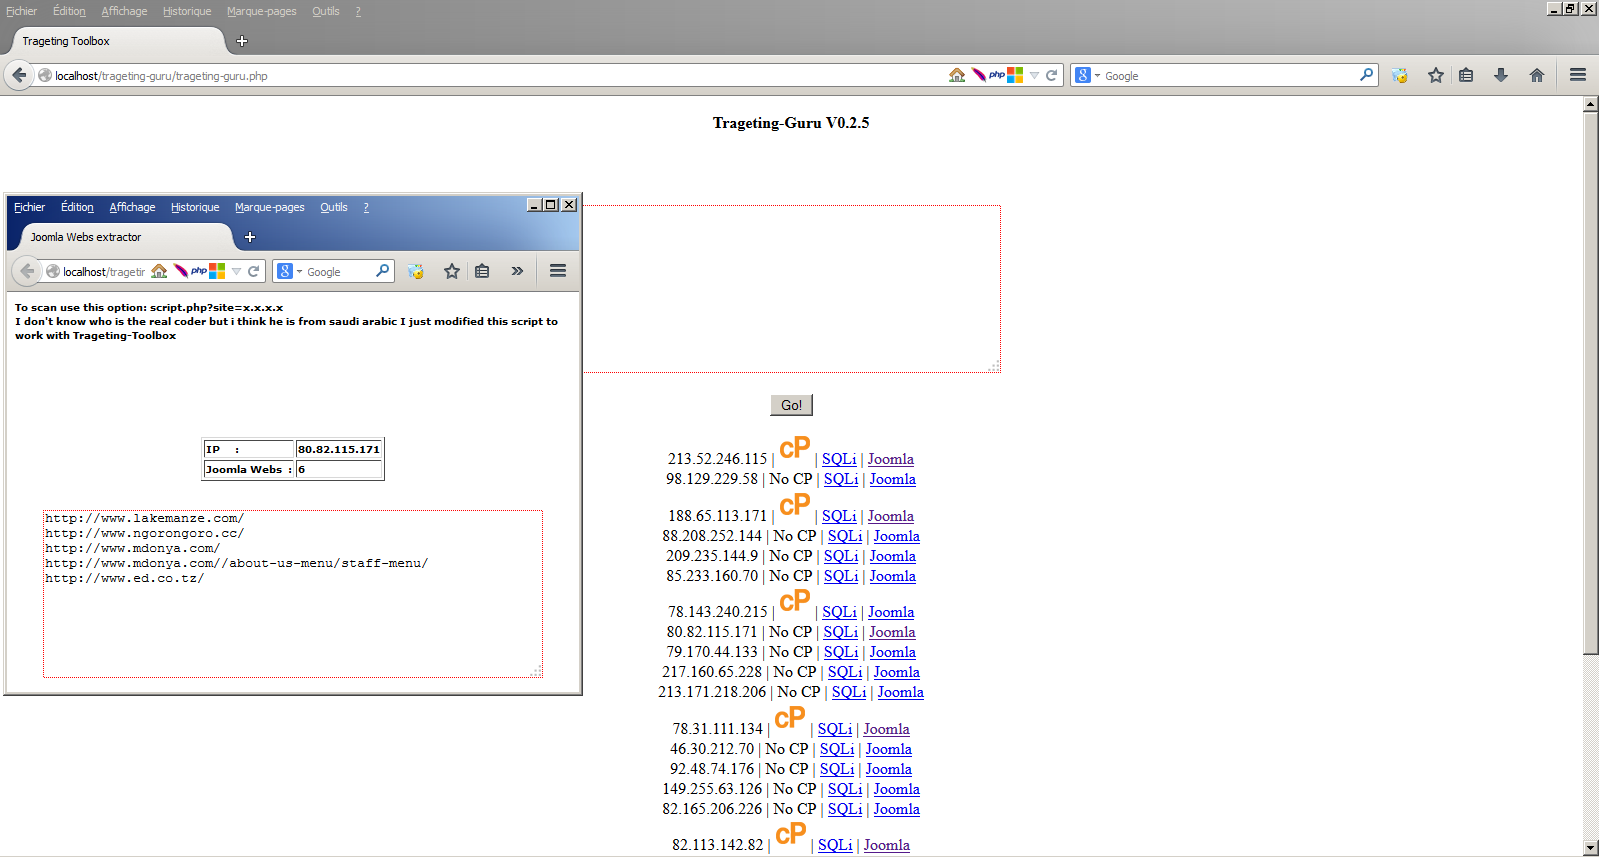Open Marque-pages menu in main window

point(262,11)
